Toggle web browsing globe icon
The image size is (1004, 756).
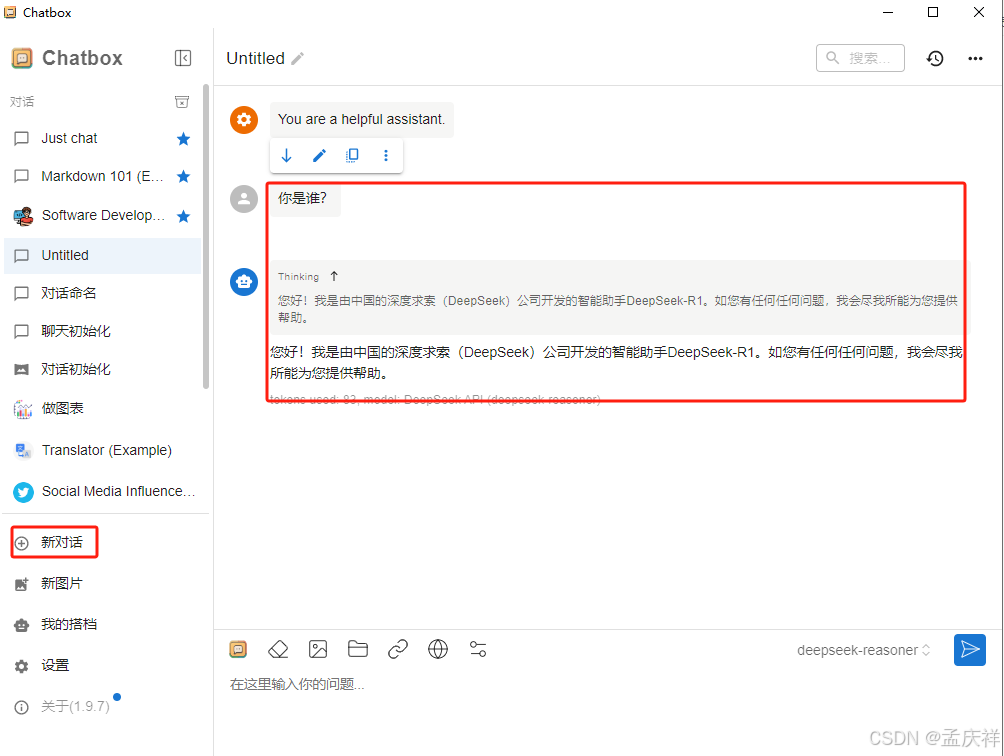point(438,649)
